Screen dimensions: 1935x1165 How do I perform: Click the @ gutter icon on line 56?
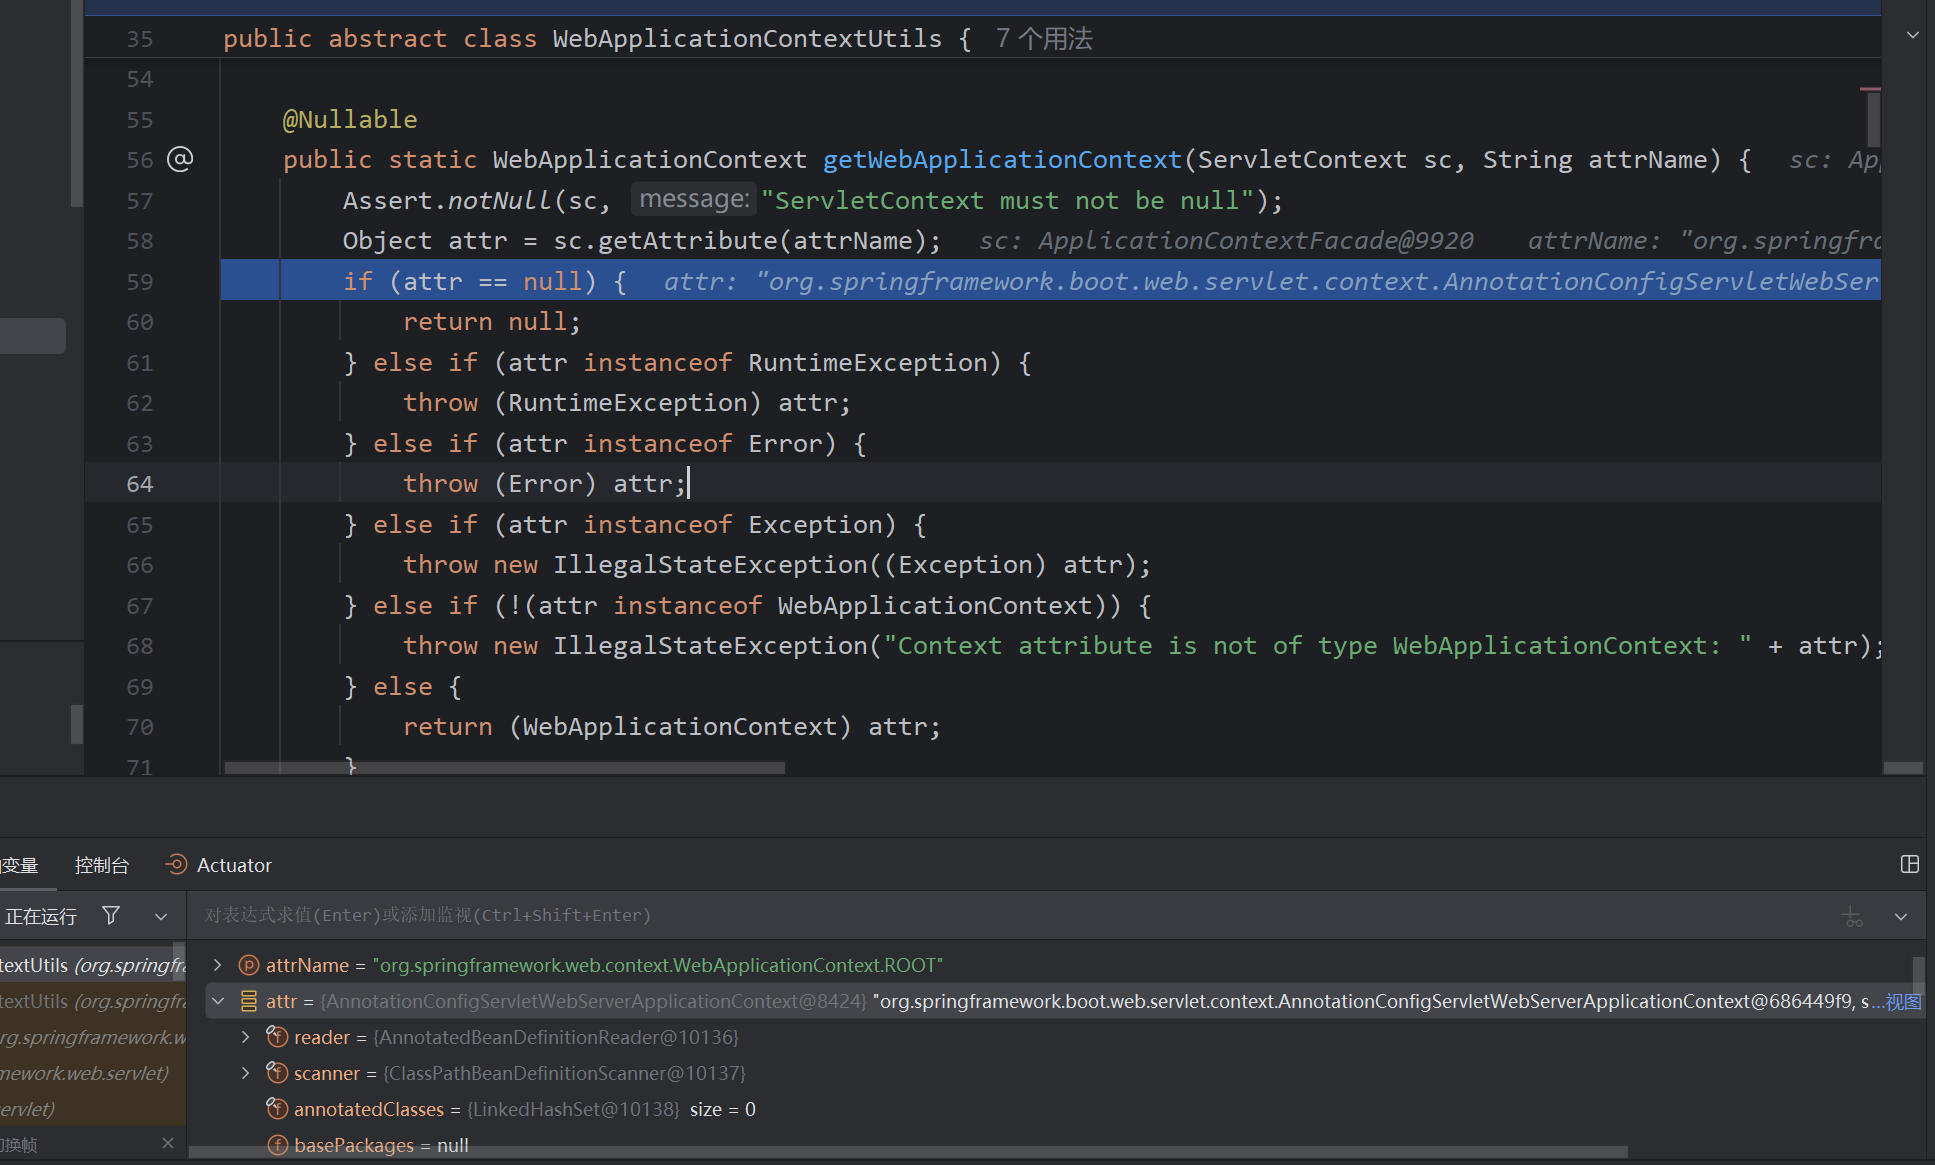pyautogui.click(x=180, y=159)
